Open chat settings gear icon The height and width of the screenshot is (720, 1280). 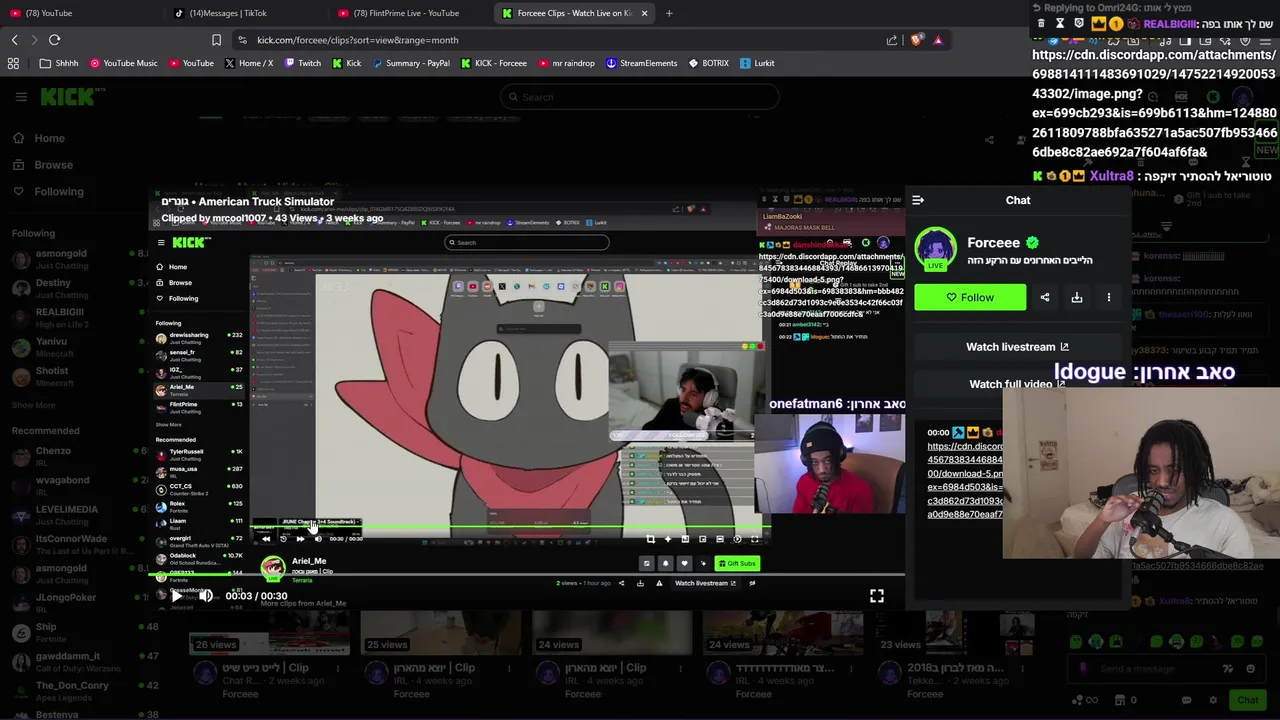pyautogui.click(x=1213, y=700)
